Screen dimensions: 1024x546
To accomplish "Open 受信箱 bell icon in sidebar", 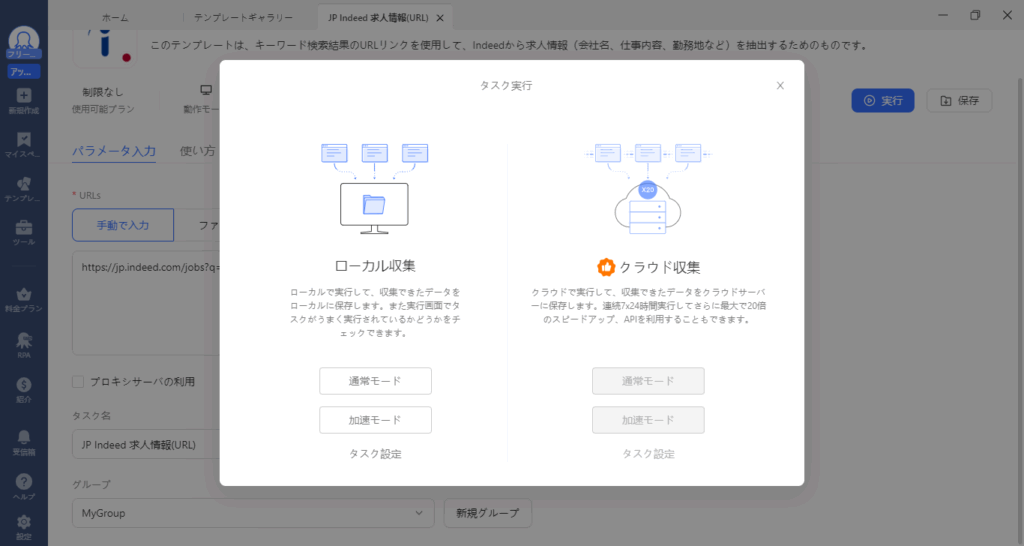I will click(24, 443).
